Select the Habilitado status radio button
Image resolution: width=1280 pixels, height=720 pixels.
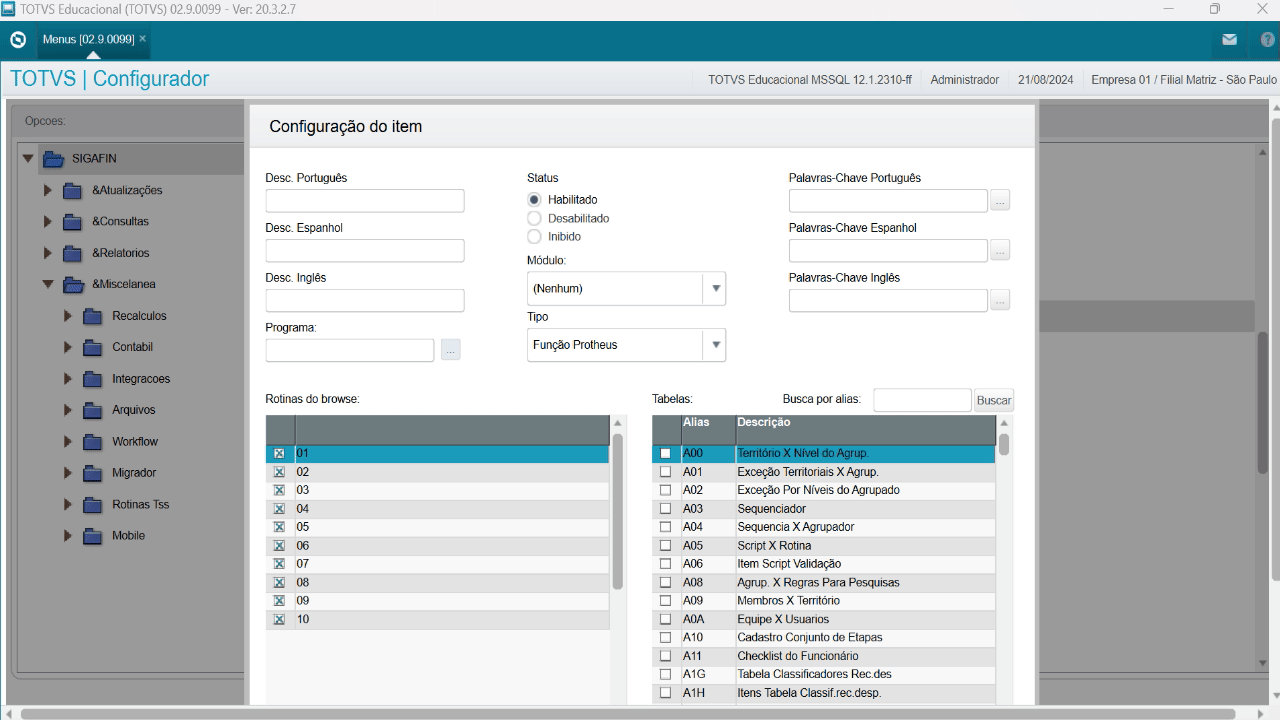point(534,200)
